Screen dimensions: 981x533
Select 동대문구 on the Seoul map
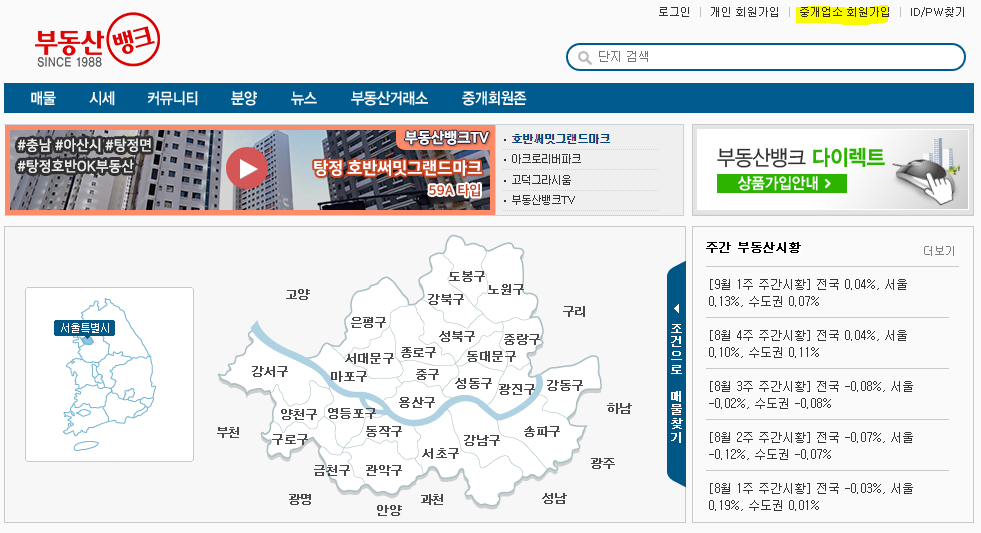point(491,357)
